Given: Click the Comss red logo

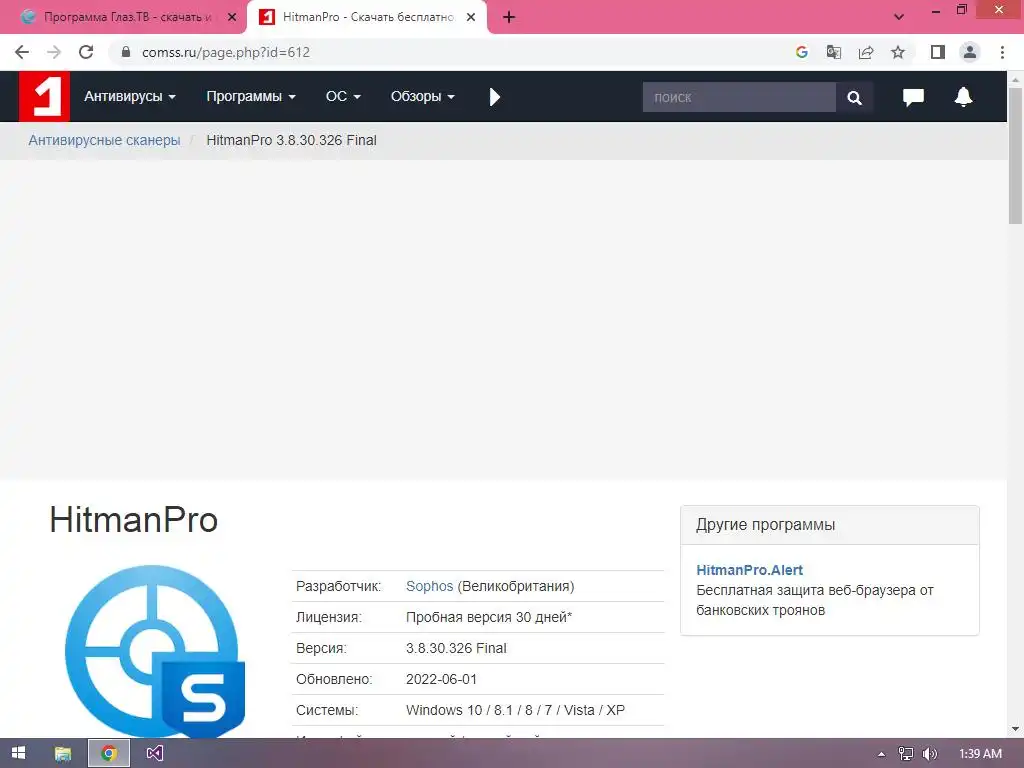Looking at the screenshot, I should (44, 97).
